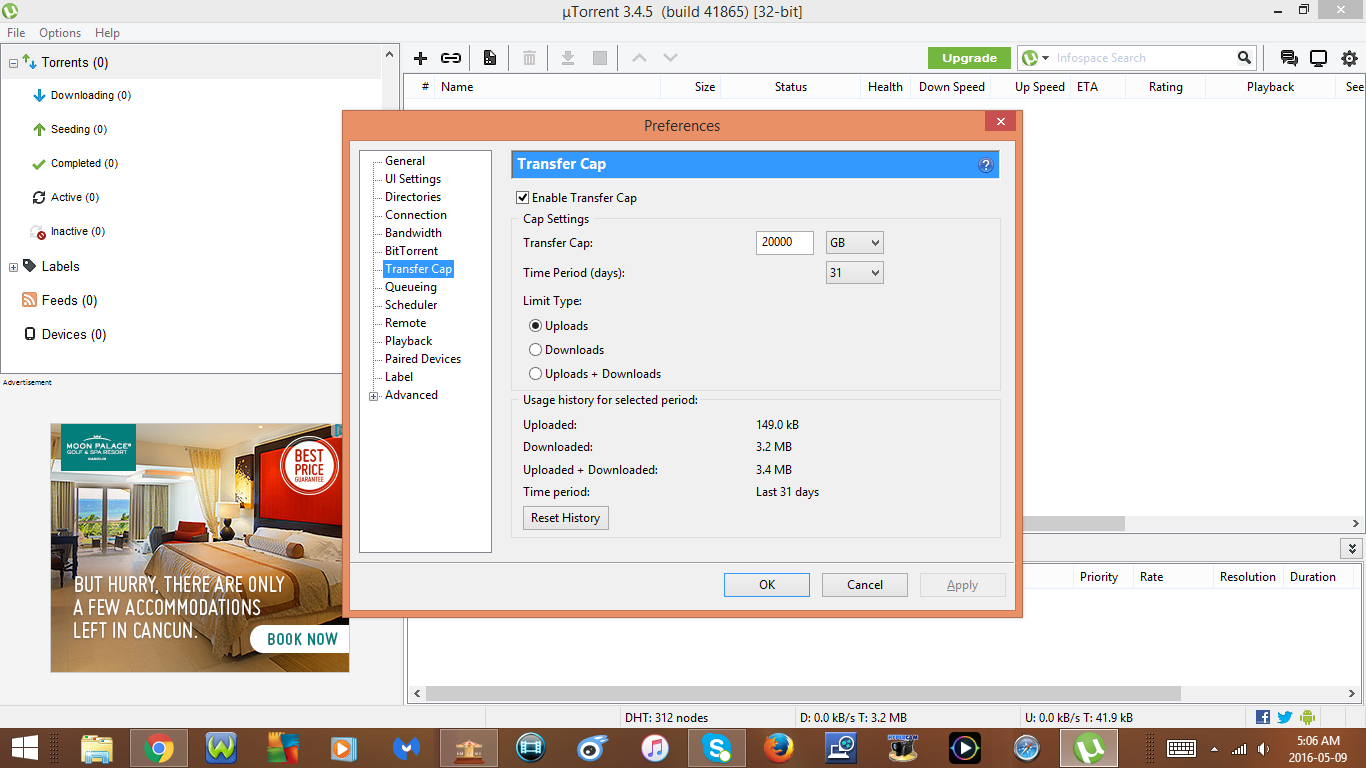Collapse the Torrents tree node
The image size is (1366, 768).
[x=13, y=63]
